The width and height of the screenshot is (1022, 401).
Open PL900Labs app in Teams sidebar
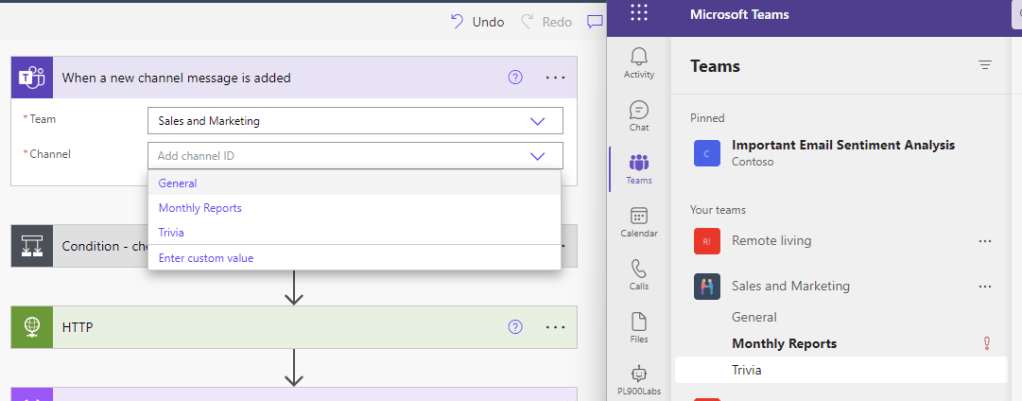[x=639, y=380]
